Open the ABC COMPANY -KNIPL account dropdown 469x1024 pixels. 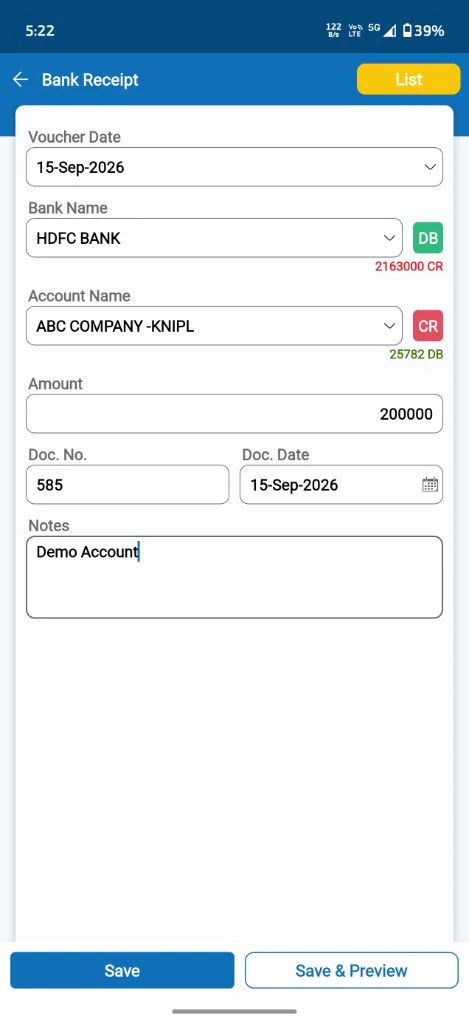(214, 326)
